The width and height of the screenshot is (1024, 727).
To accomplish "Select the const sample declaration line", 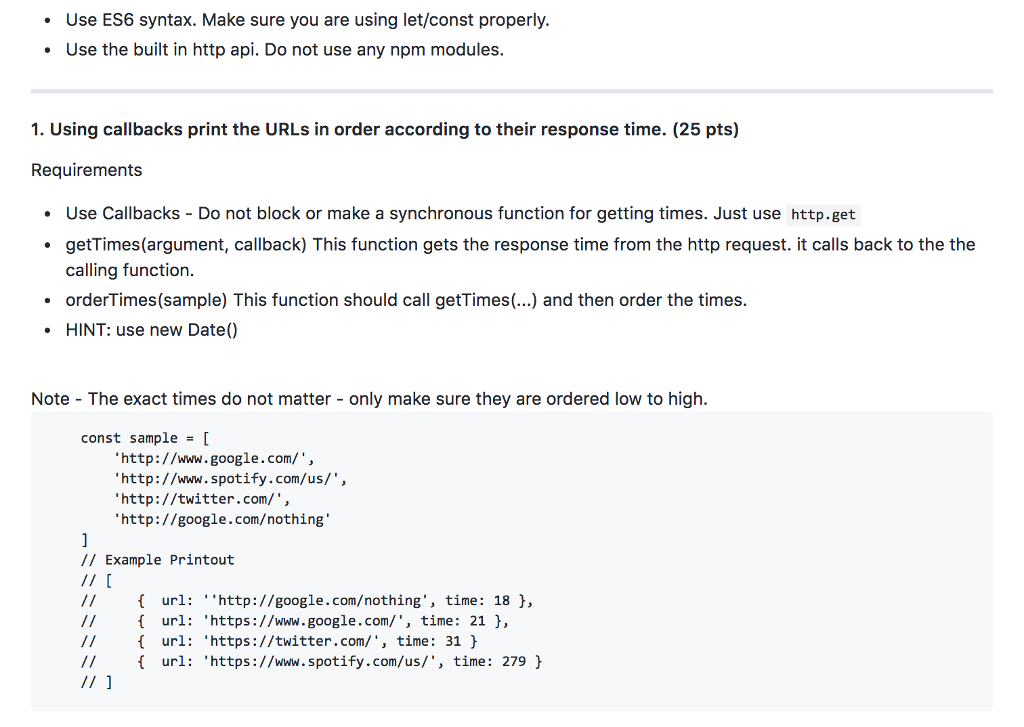I will pos(143,437).
